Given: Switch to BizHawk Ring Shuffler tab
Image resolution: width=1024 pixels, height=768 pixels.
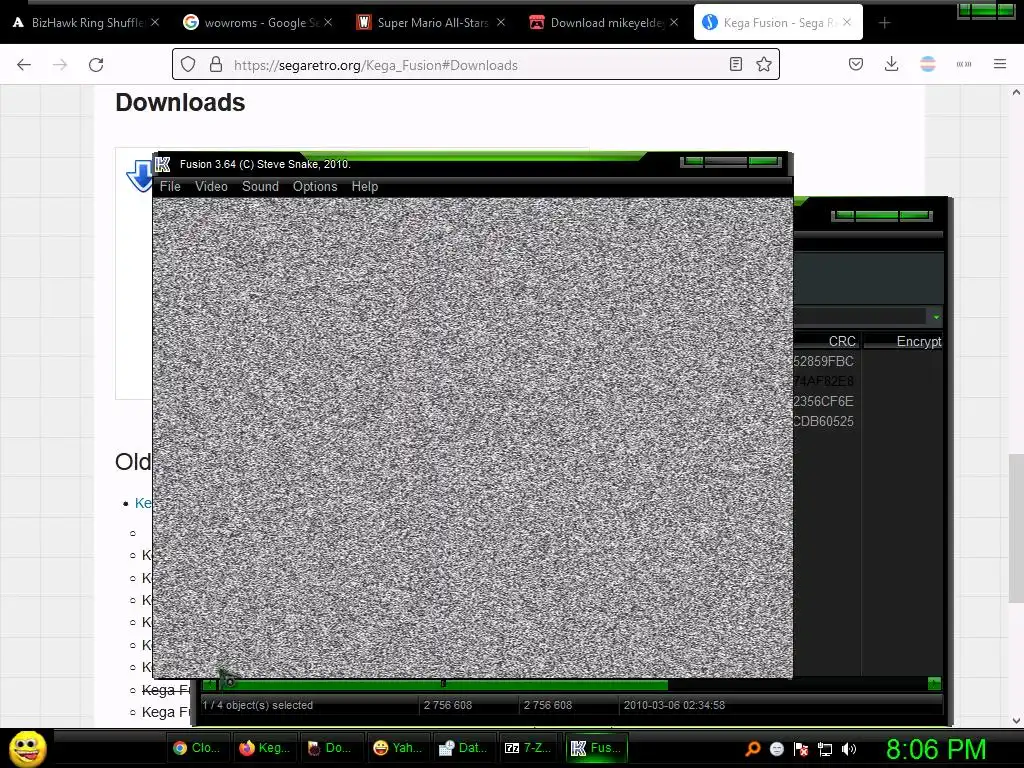Looking at the screenshot, I should pyautogui.click(x=87, y=23).
